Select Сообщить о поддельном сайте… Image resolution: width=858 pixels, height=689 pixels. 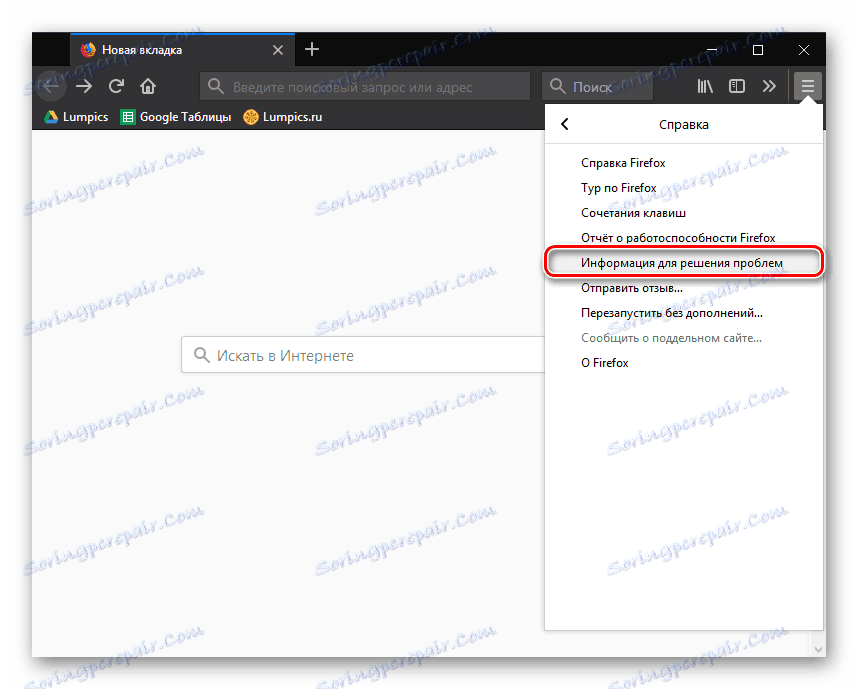(684, 338)
